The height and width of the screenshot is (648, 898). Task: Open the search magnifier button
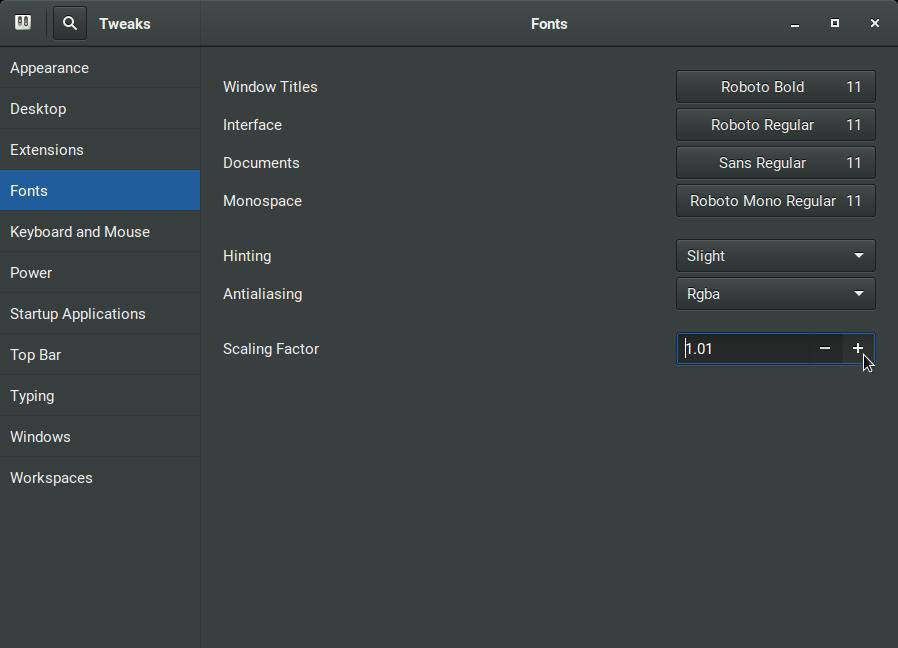(x=70, y=23)
